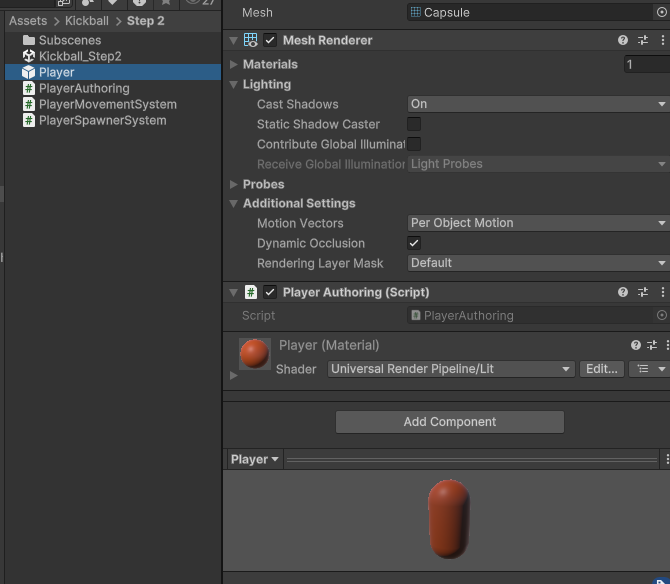Open object picker for PlayerAuthoring script
This screenshot has width=670, height=584.
point(661,315)
